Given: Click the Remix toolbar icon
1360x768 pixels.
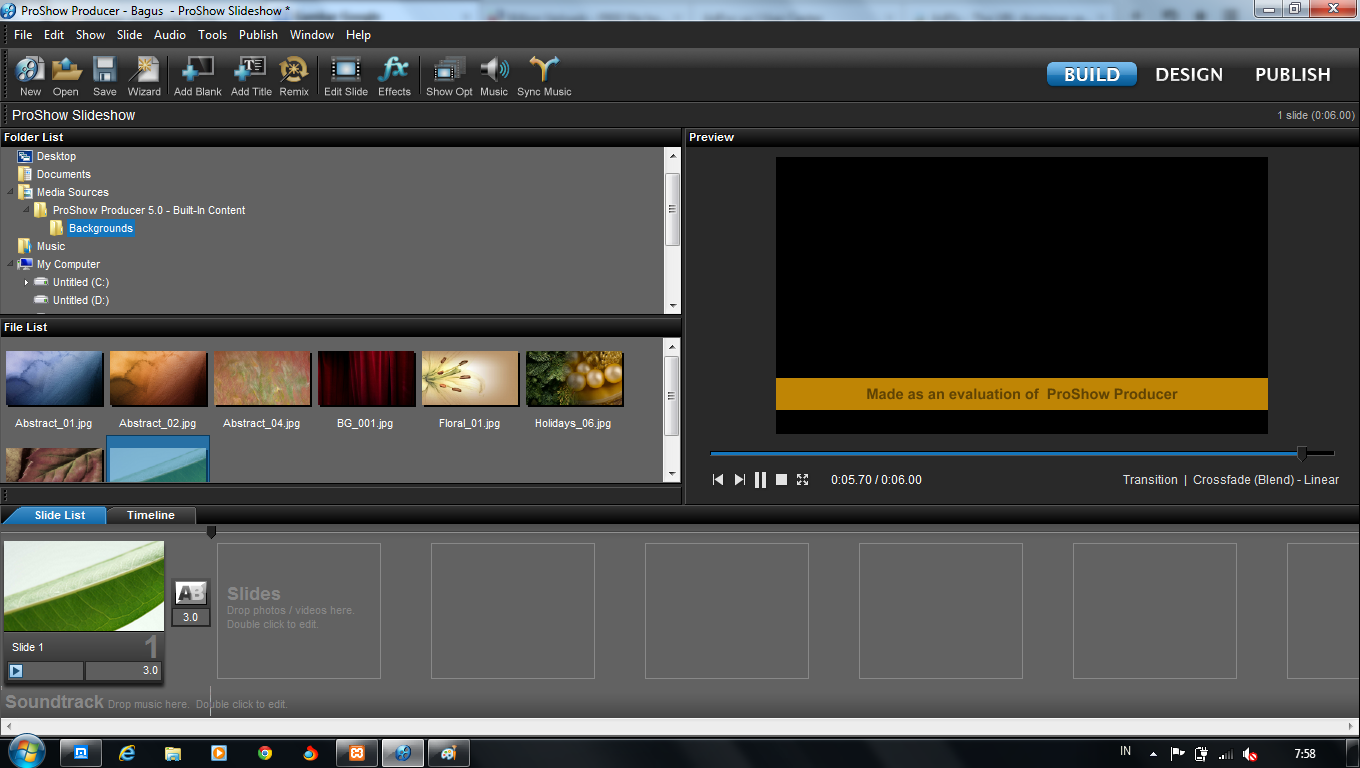Looking at the screenshot, I should pyautogui.click(x=294, y=76).
